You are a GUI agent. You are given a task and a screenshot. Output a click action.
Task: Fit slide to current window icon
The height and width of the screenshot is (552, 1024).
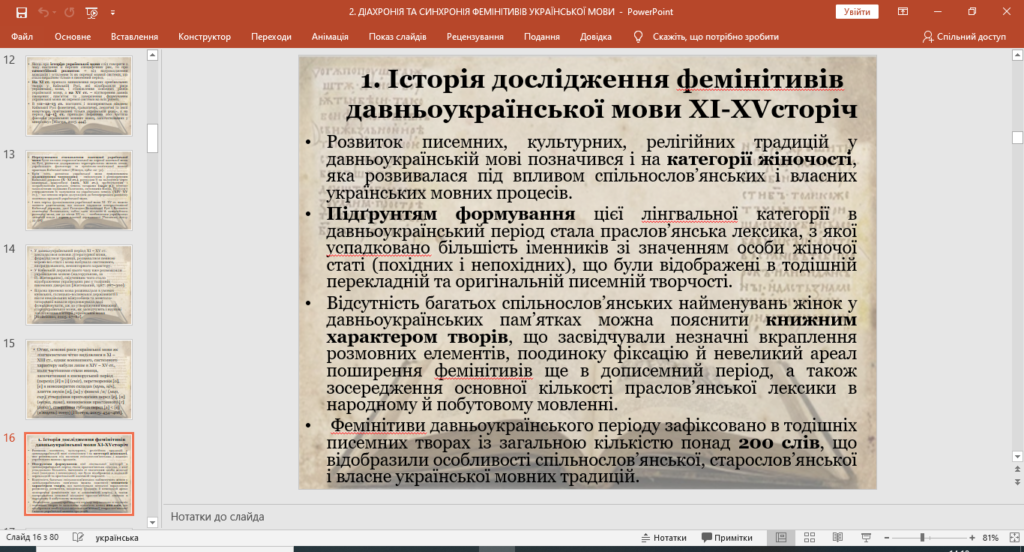1014,538
